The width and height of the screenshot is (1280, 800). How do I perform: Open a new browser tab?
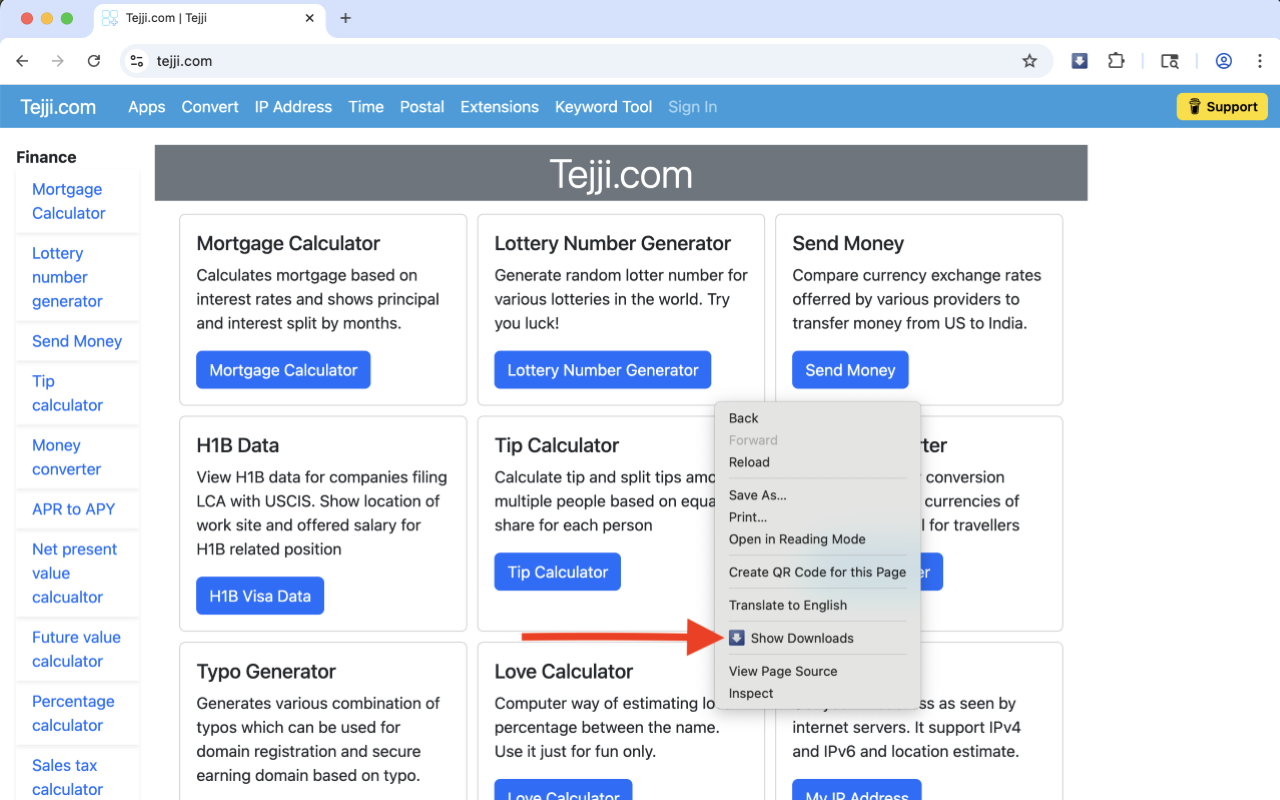(346, 18)
